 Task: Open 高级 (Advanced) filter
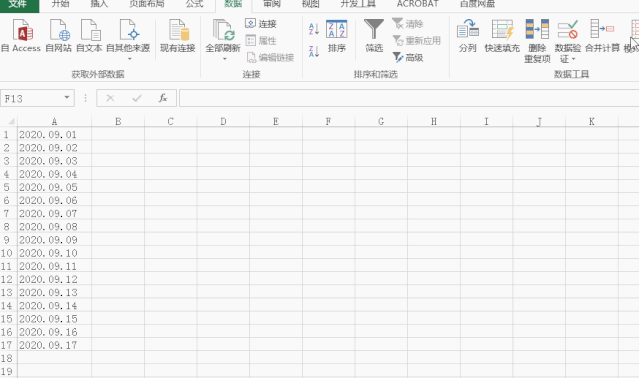[408, 57]
